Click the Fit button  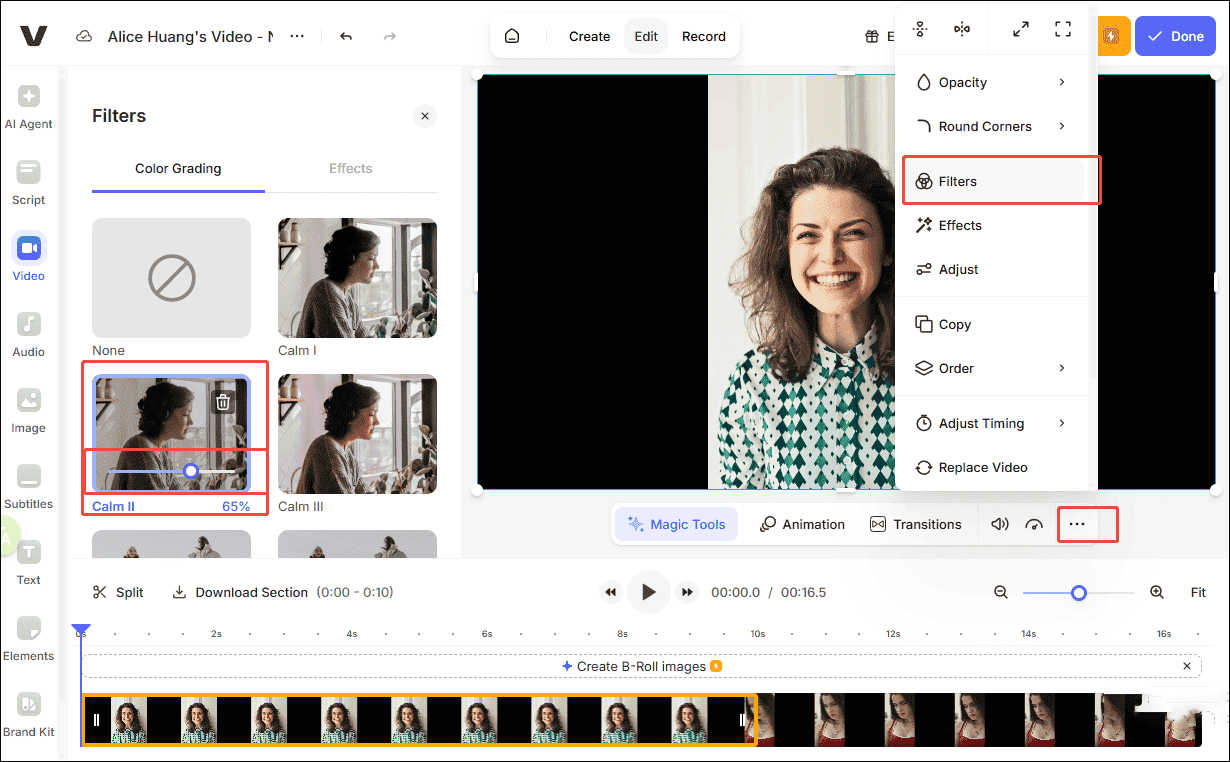1198,592
